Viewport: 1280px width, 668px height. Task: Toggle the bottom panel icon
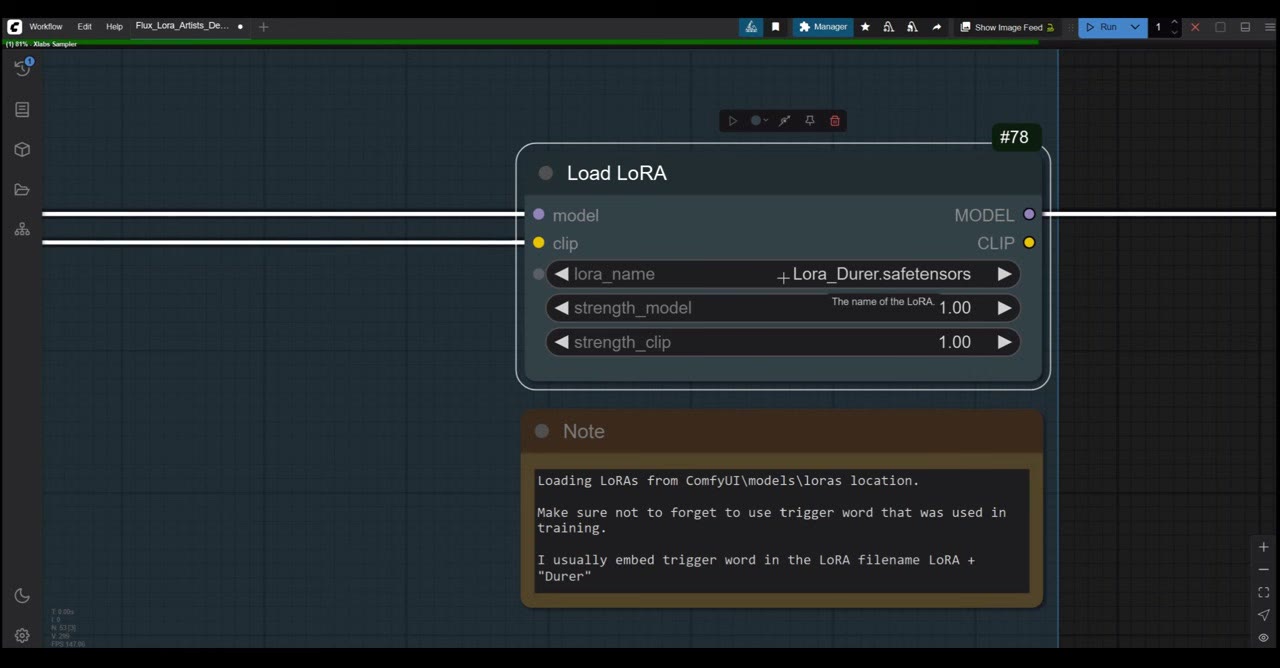pos(1245,27)
